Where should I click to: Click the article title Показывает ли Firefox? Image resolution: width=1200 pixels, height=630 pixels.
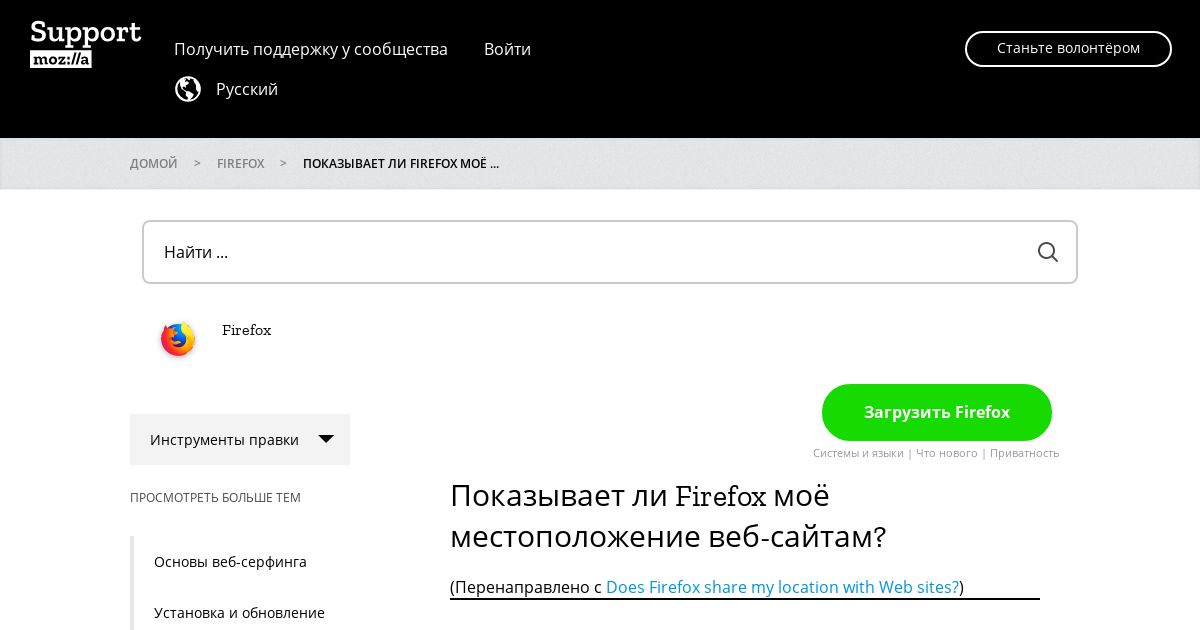[668, 516]
